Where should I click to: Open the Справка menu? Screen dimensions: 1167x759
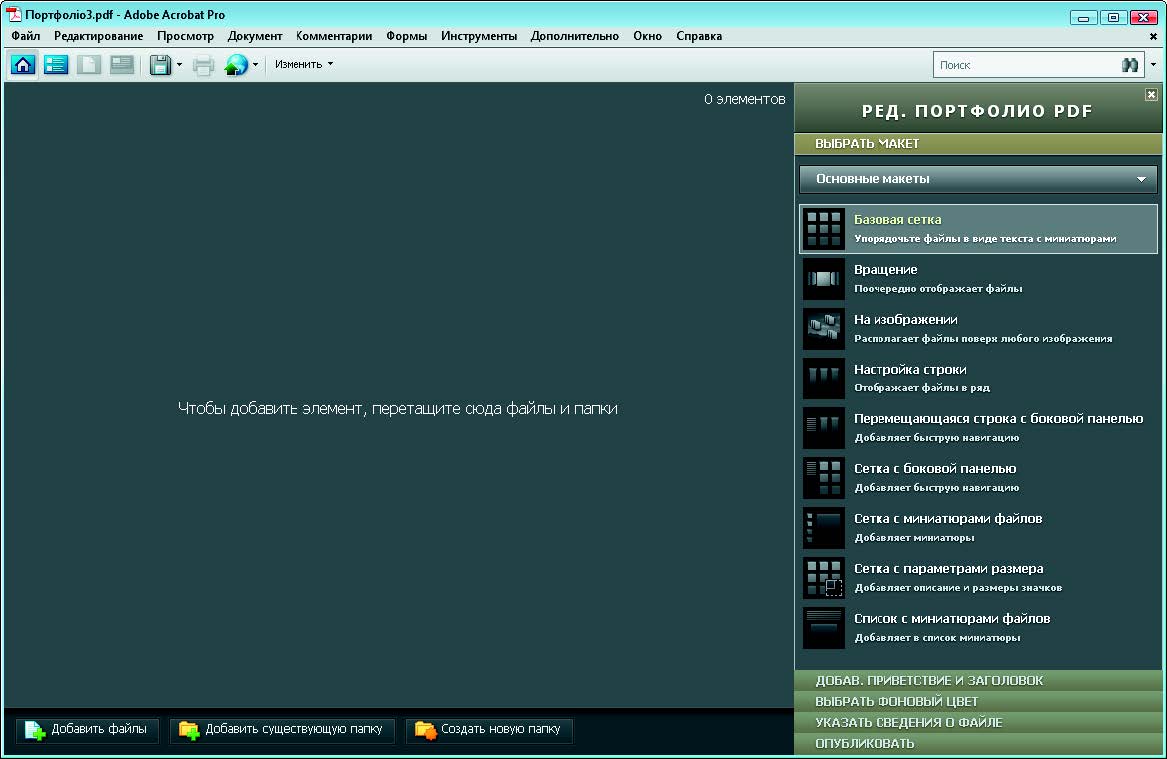(699, 36)
